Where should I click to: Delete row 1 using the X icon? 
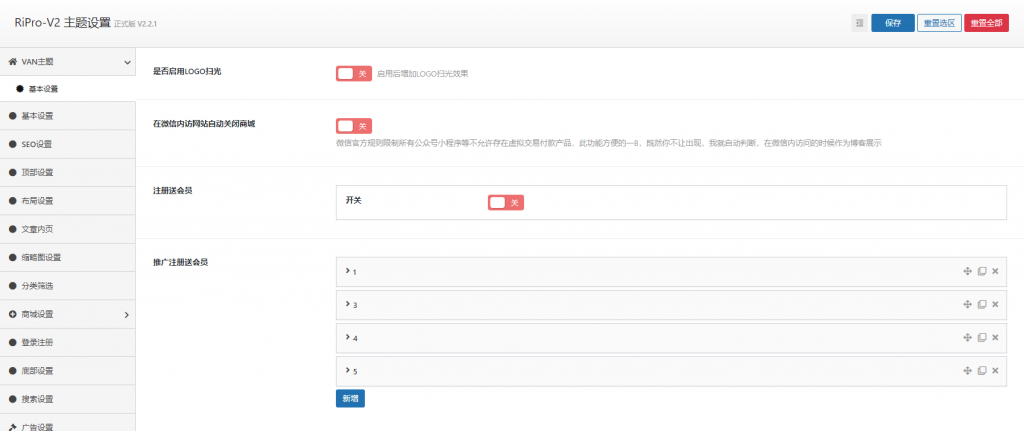(x=995, y=271)
